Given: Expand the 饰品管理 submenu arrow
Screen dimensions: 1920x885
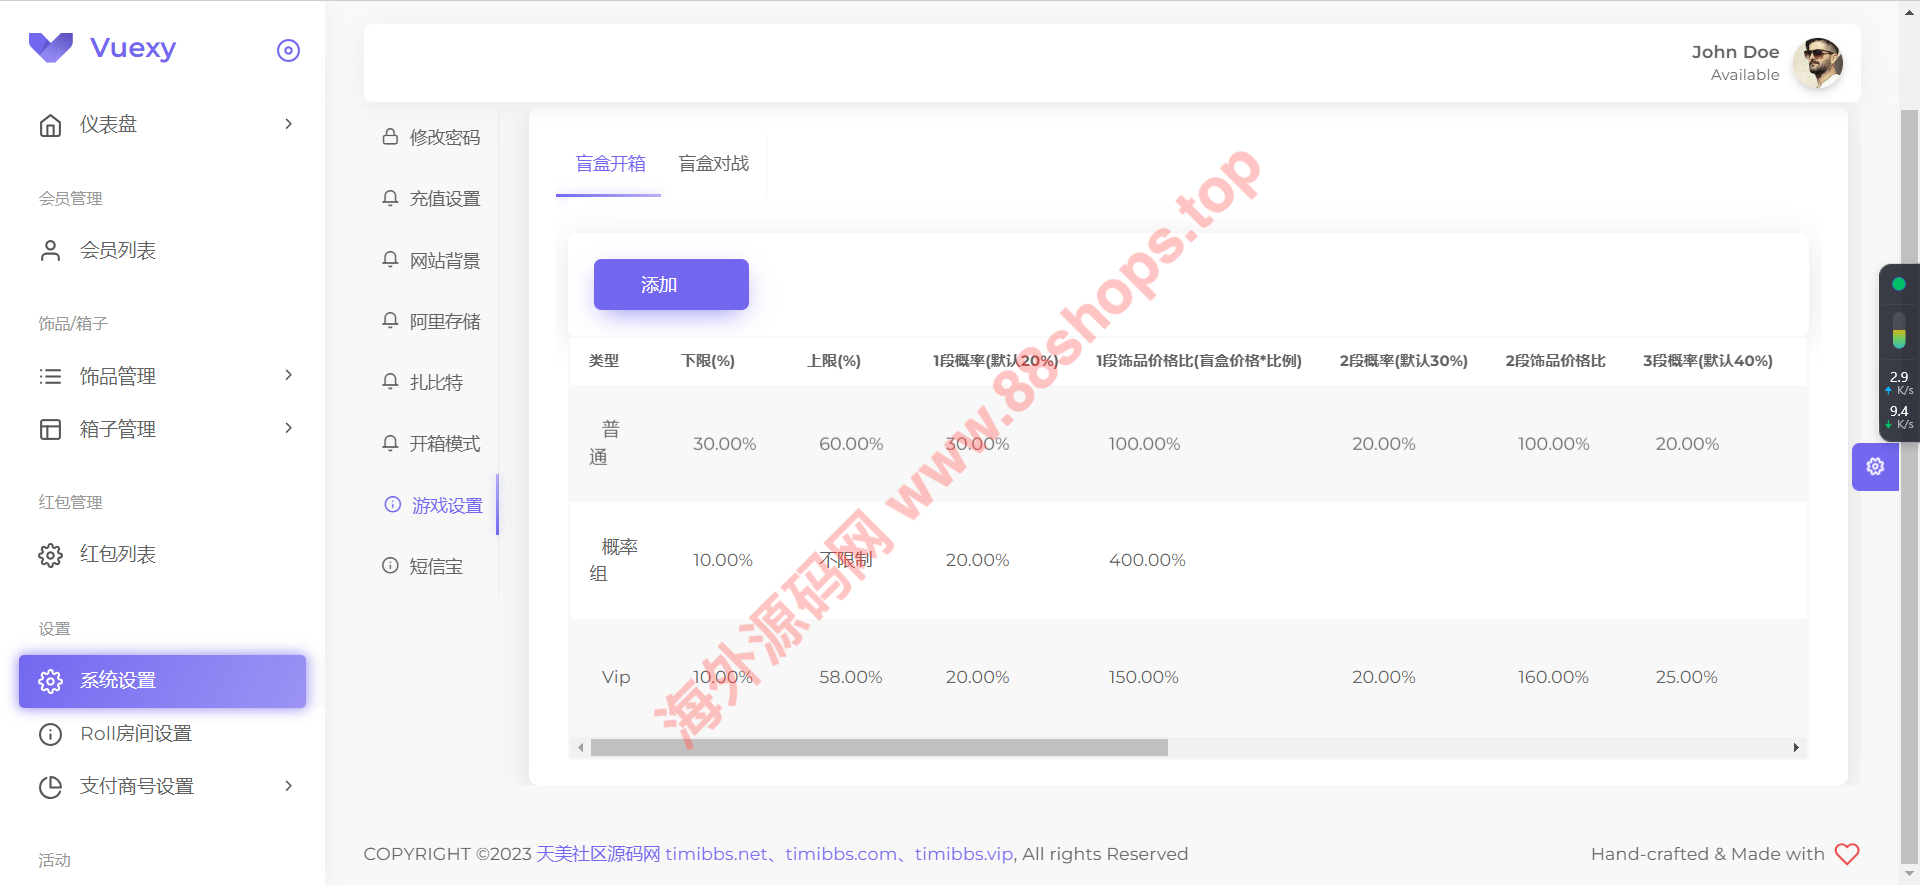Looking at the screenshot, I should click(x=288, y=375).
